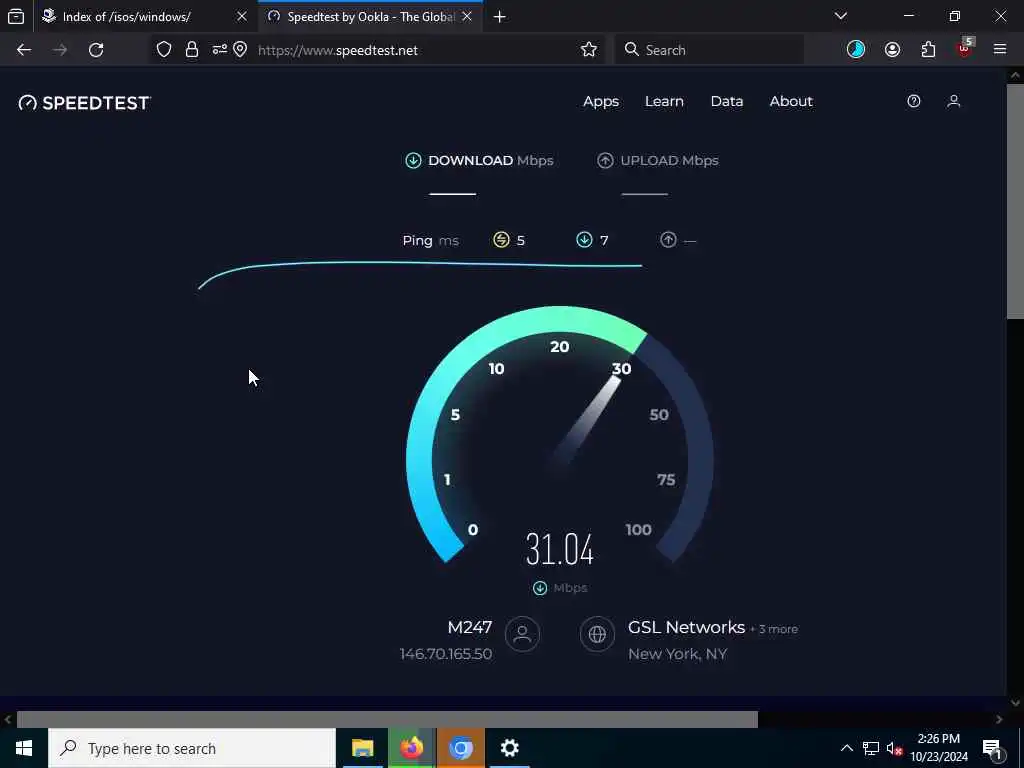Click the 31.04 speed readout

560,549
